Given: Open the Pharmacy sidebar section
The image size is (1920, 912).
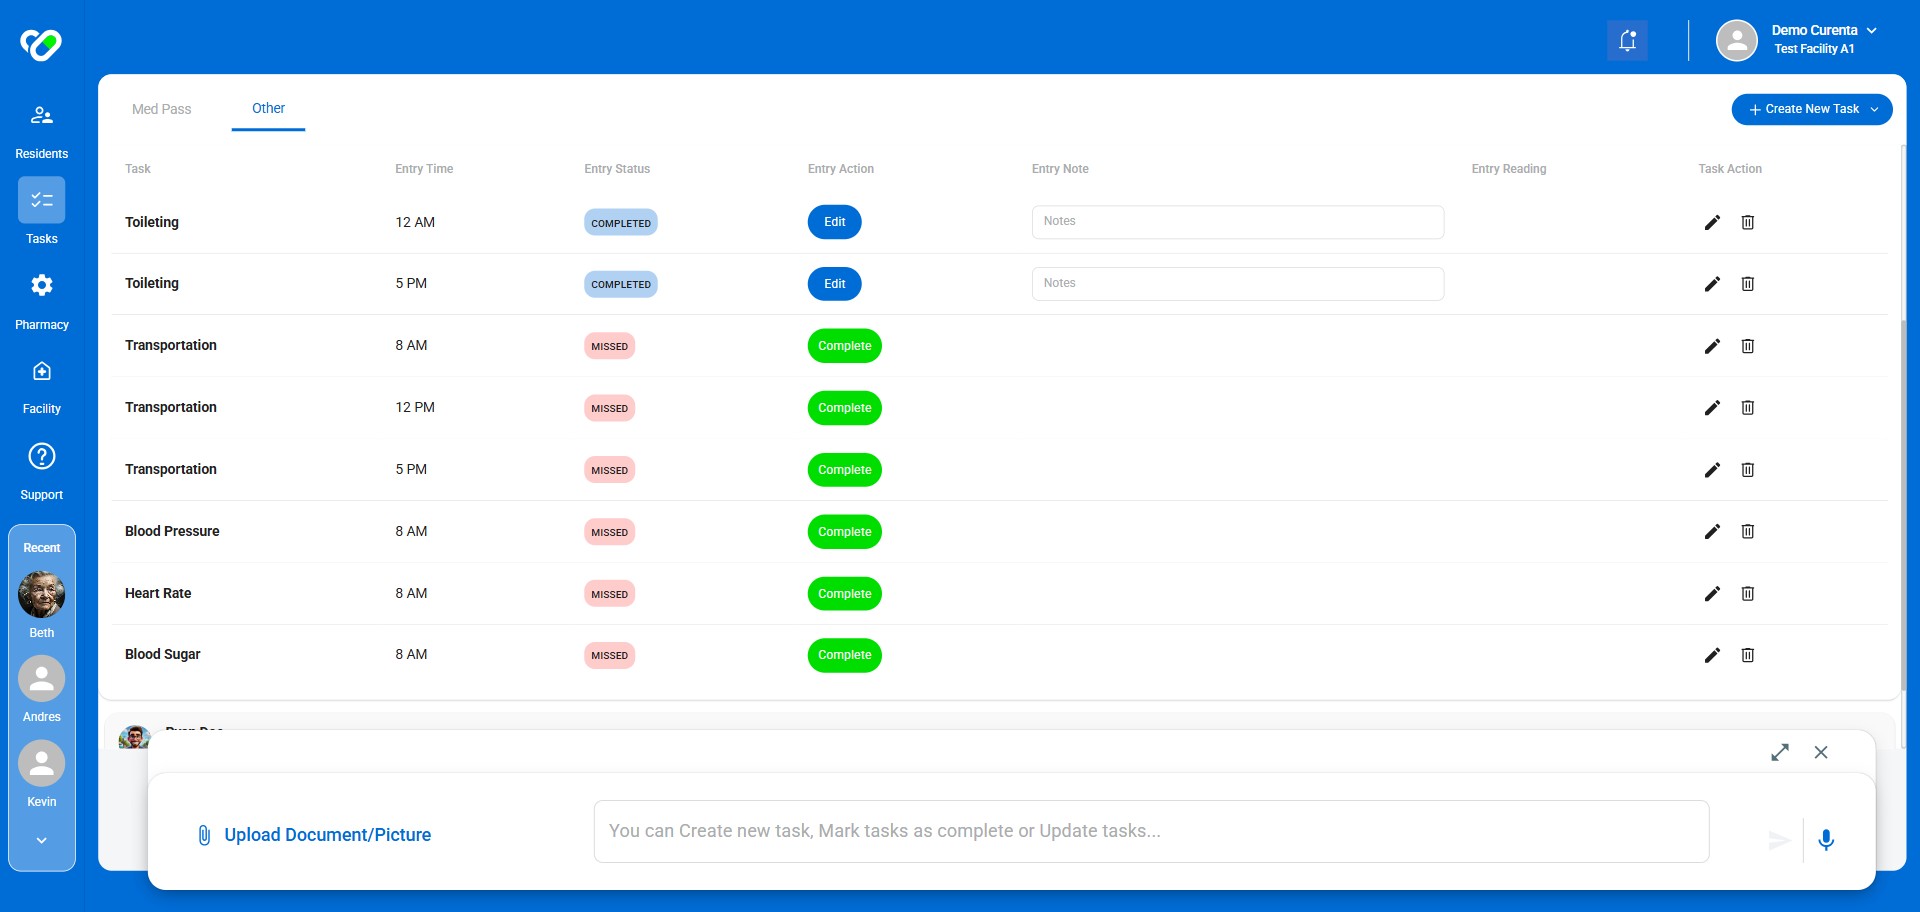Looking at the screenshot, I should pyautogui.click(x=41, y=302).
